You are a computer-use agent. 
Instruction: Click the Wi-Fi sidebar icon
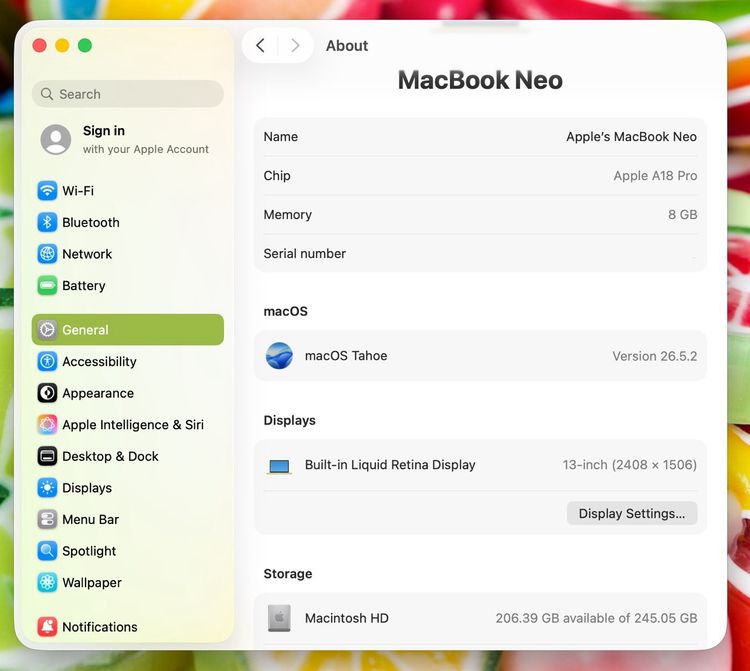pos(47,191)
